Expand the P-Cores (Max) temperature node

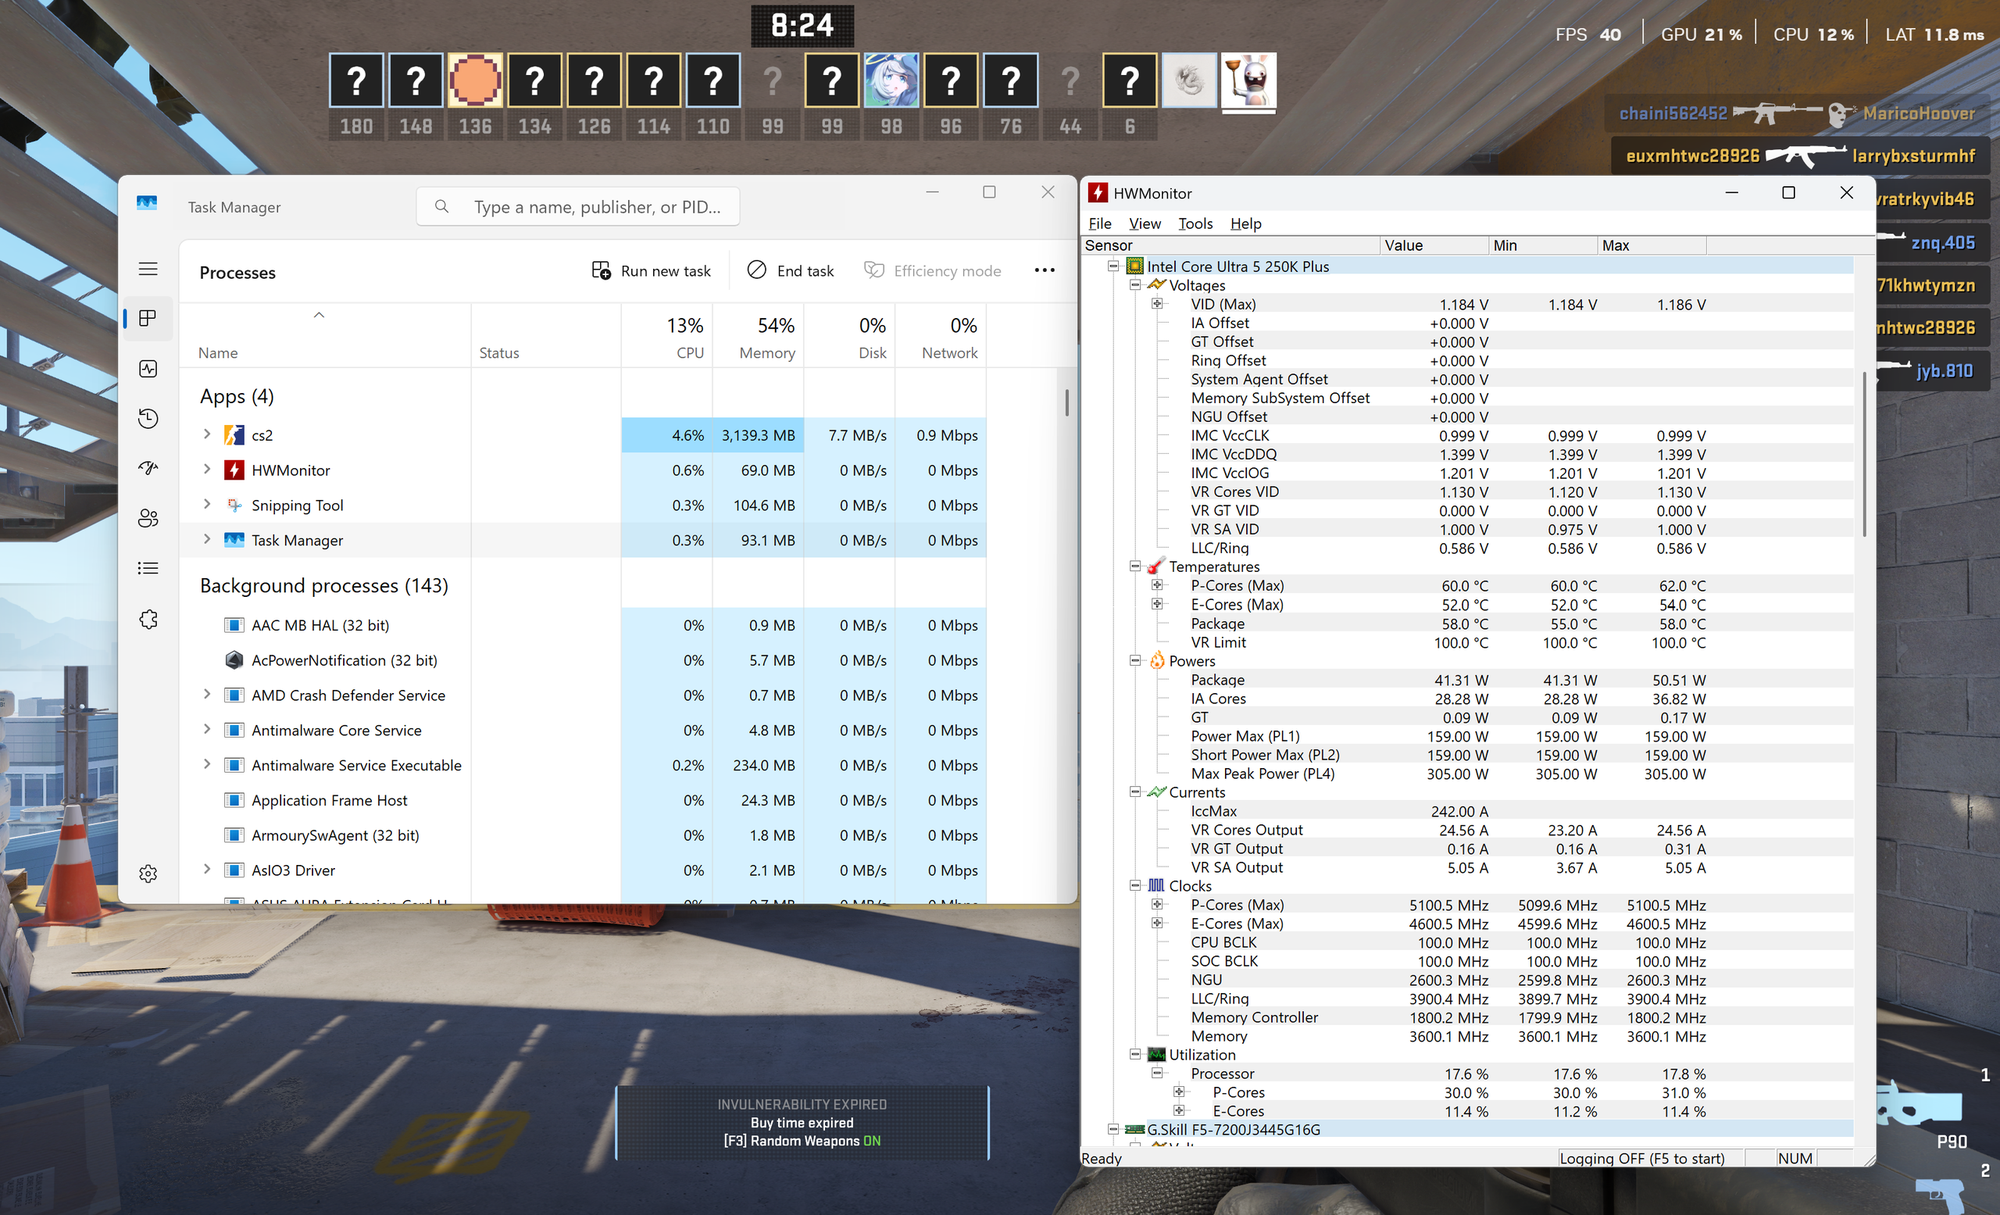(1157, 585)
